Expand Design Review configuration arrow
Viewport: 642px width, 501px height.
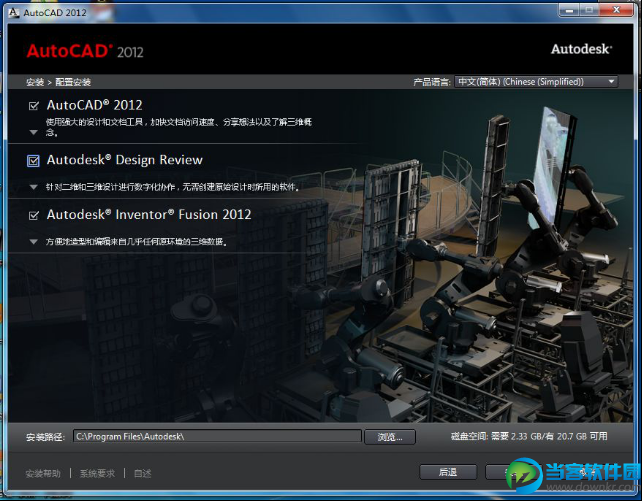coord(34,187)
